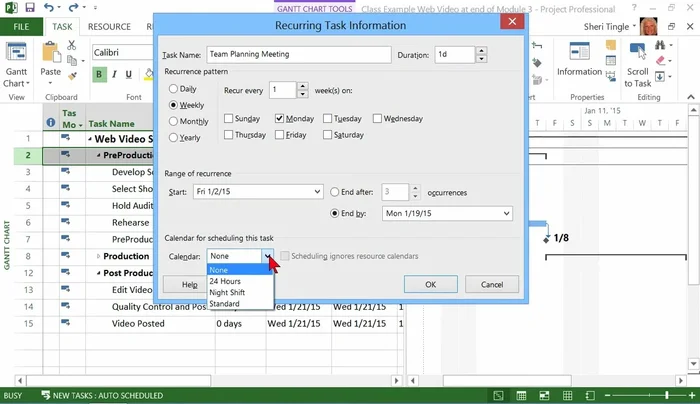This screenshot has height=404, width=700.
Task: Click the Fill down icon in Editing
Action: tap(660, 76)
